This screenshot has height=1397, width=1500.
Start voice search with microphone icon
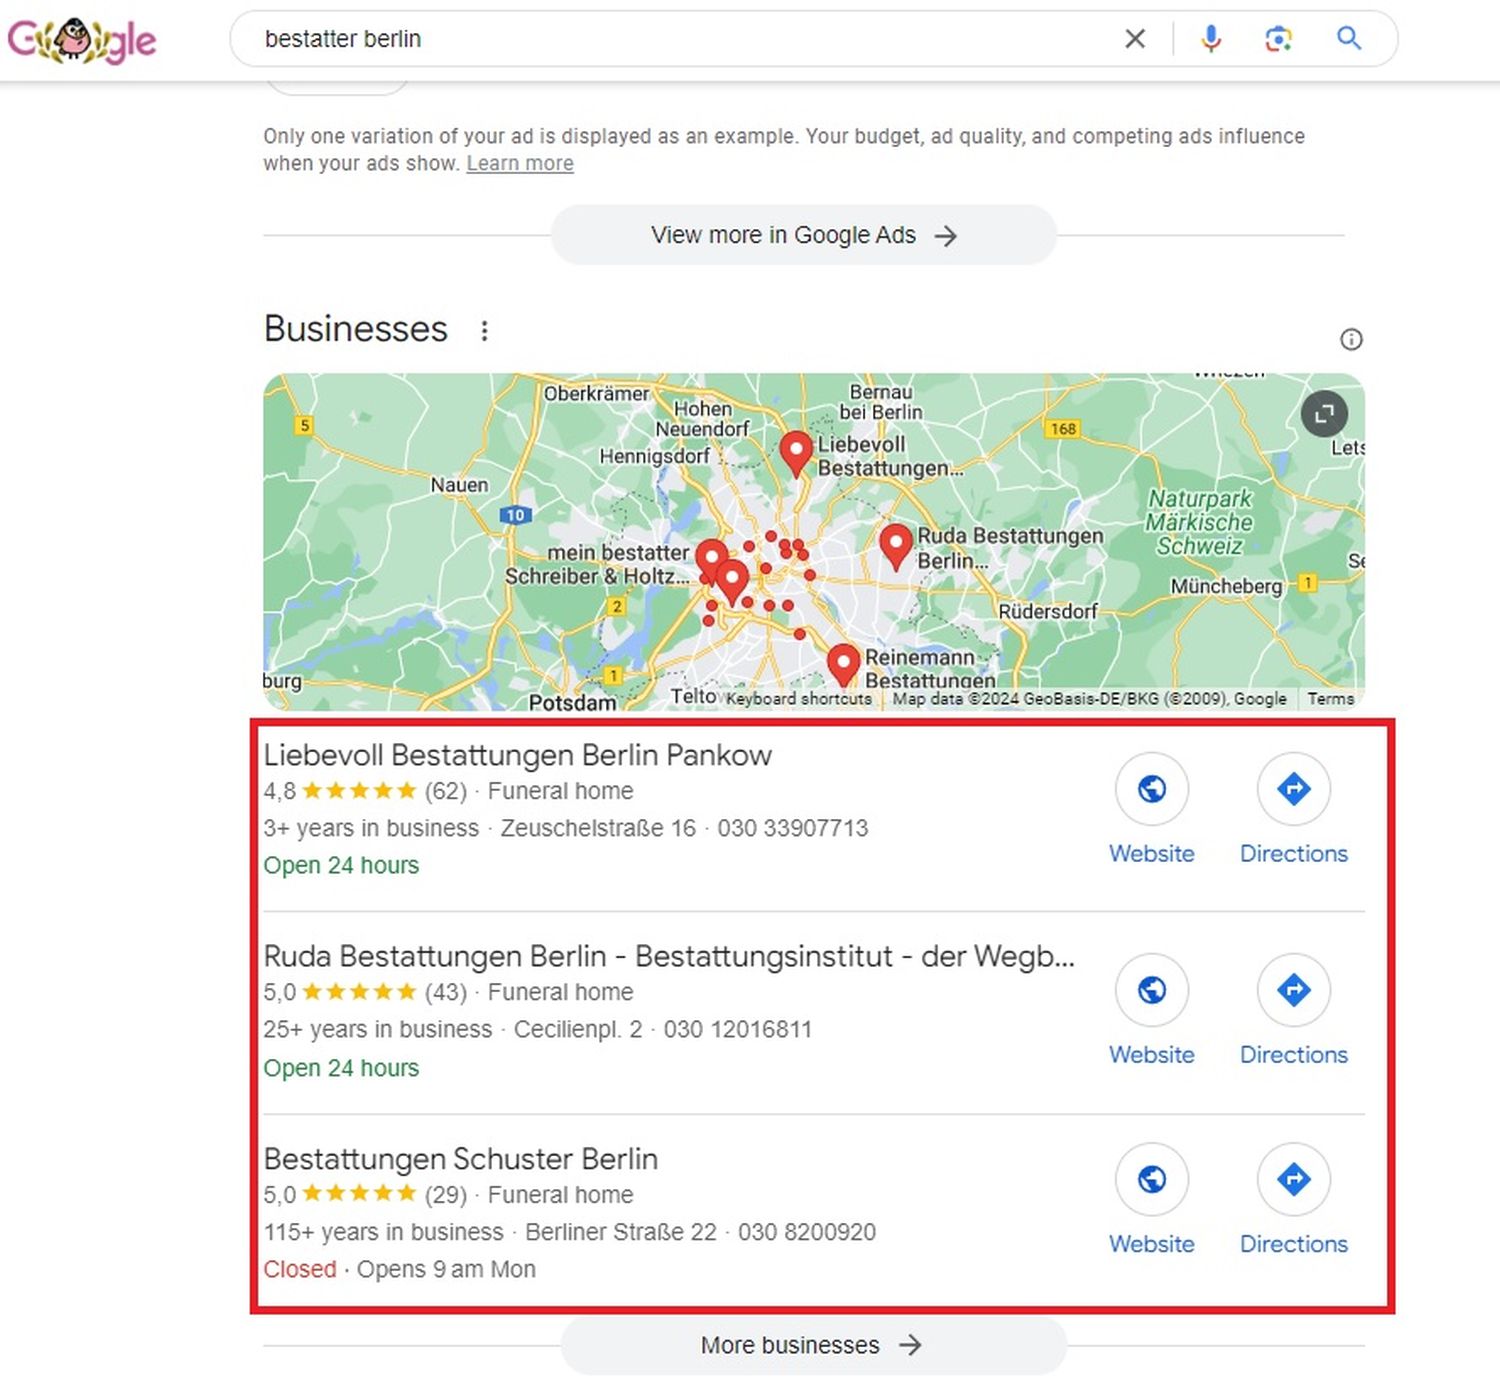[x=1211, y=39]
